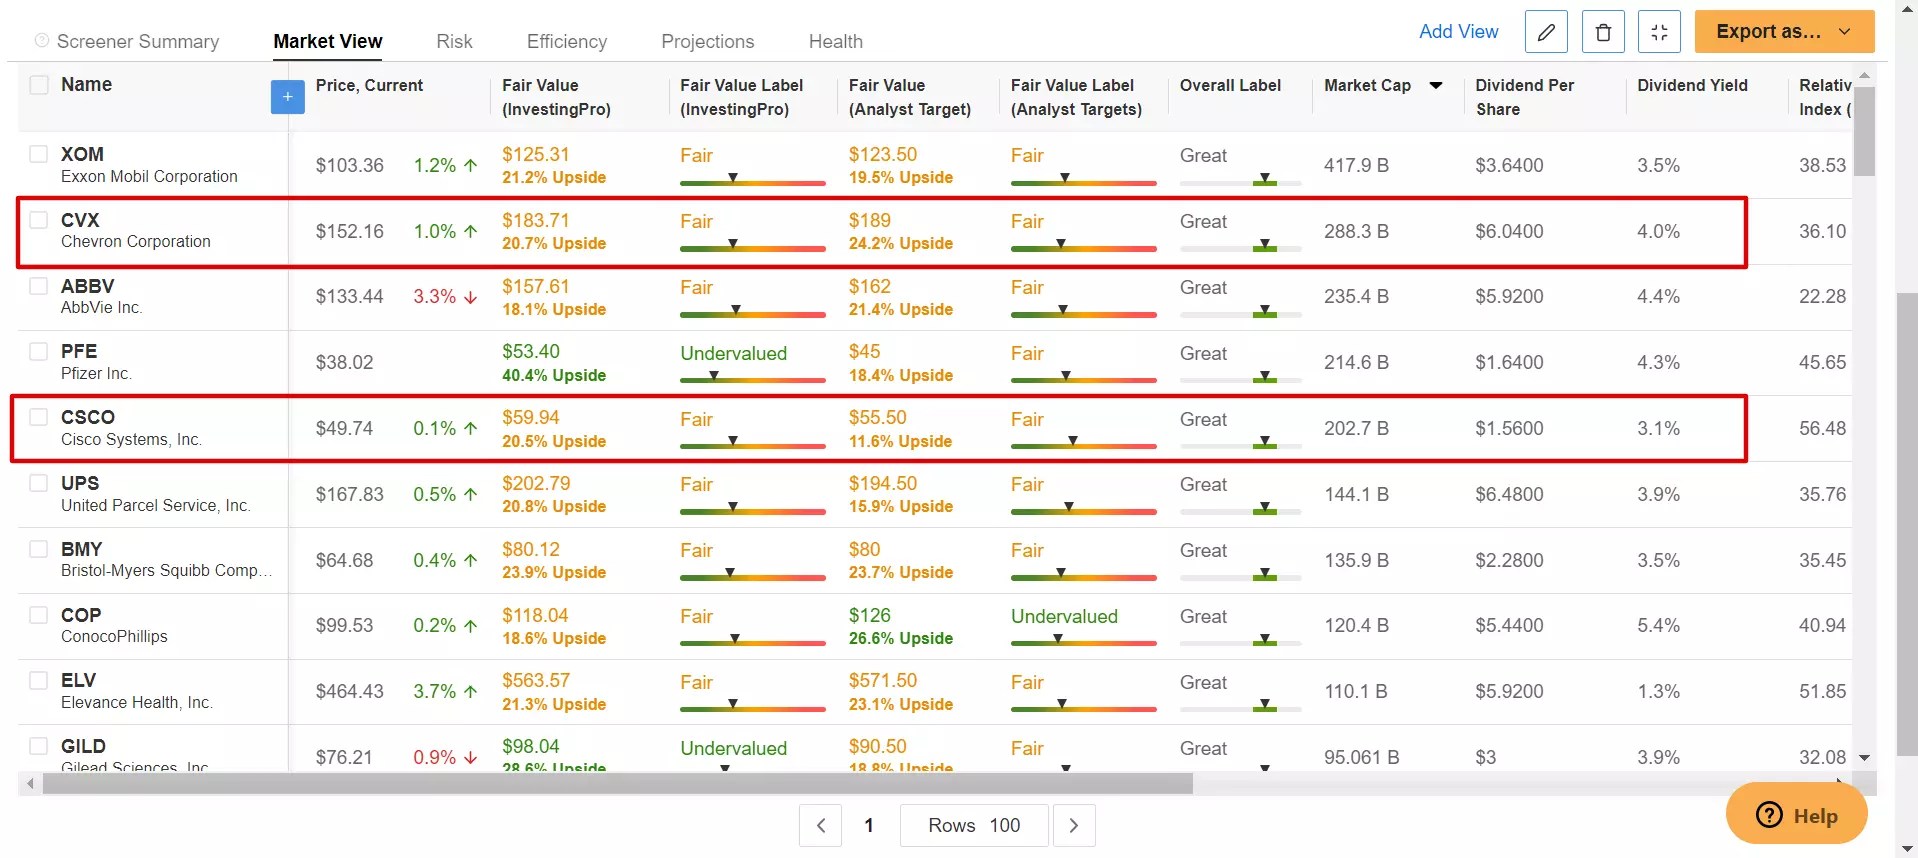The height and width of the screenshot is (858, 1918).
Task: Click UPS market cap 144.1 B
Action: pyautogui.click(x=1356, y=494)
